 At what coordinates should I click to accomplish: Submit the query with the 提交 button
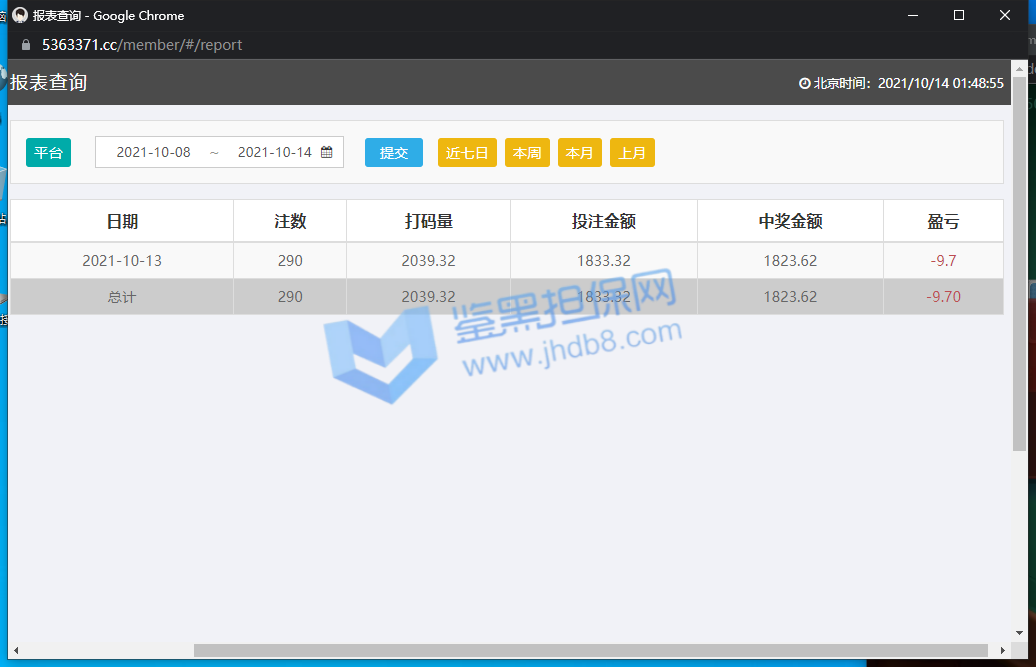(x=393, y=153)
